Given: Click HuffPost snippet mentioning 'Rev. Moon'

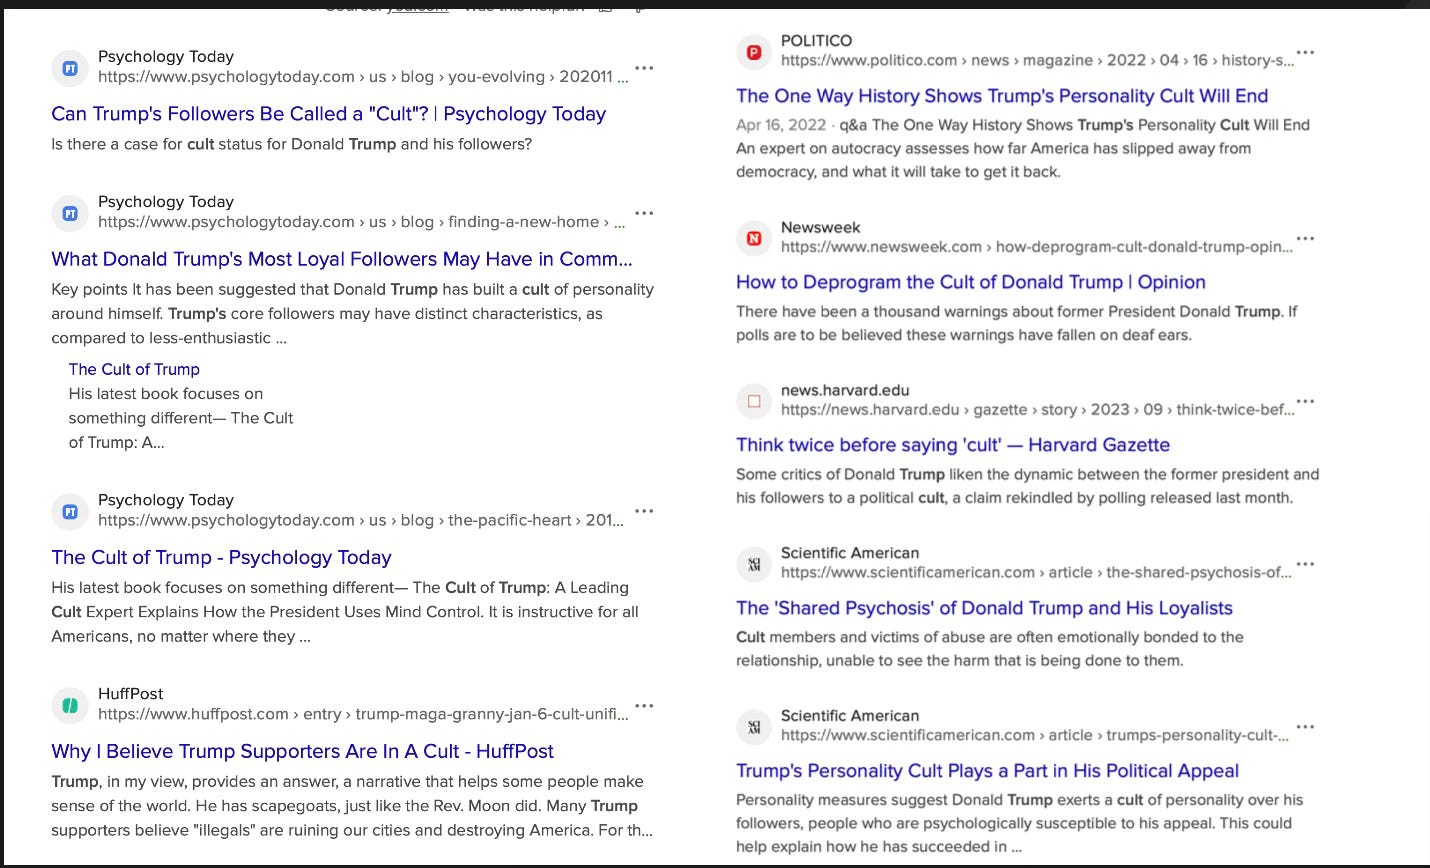Looking at the screenshot, I should (x=352, y=806).
